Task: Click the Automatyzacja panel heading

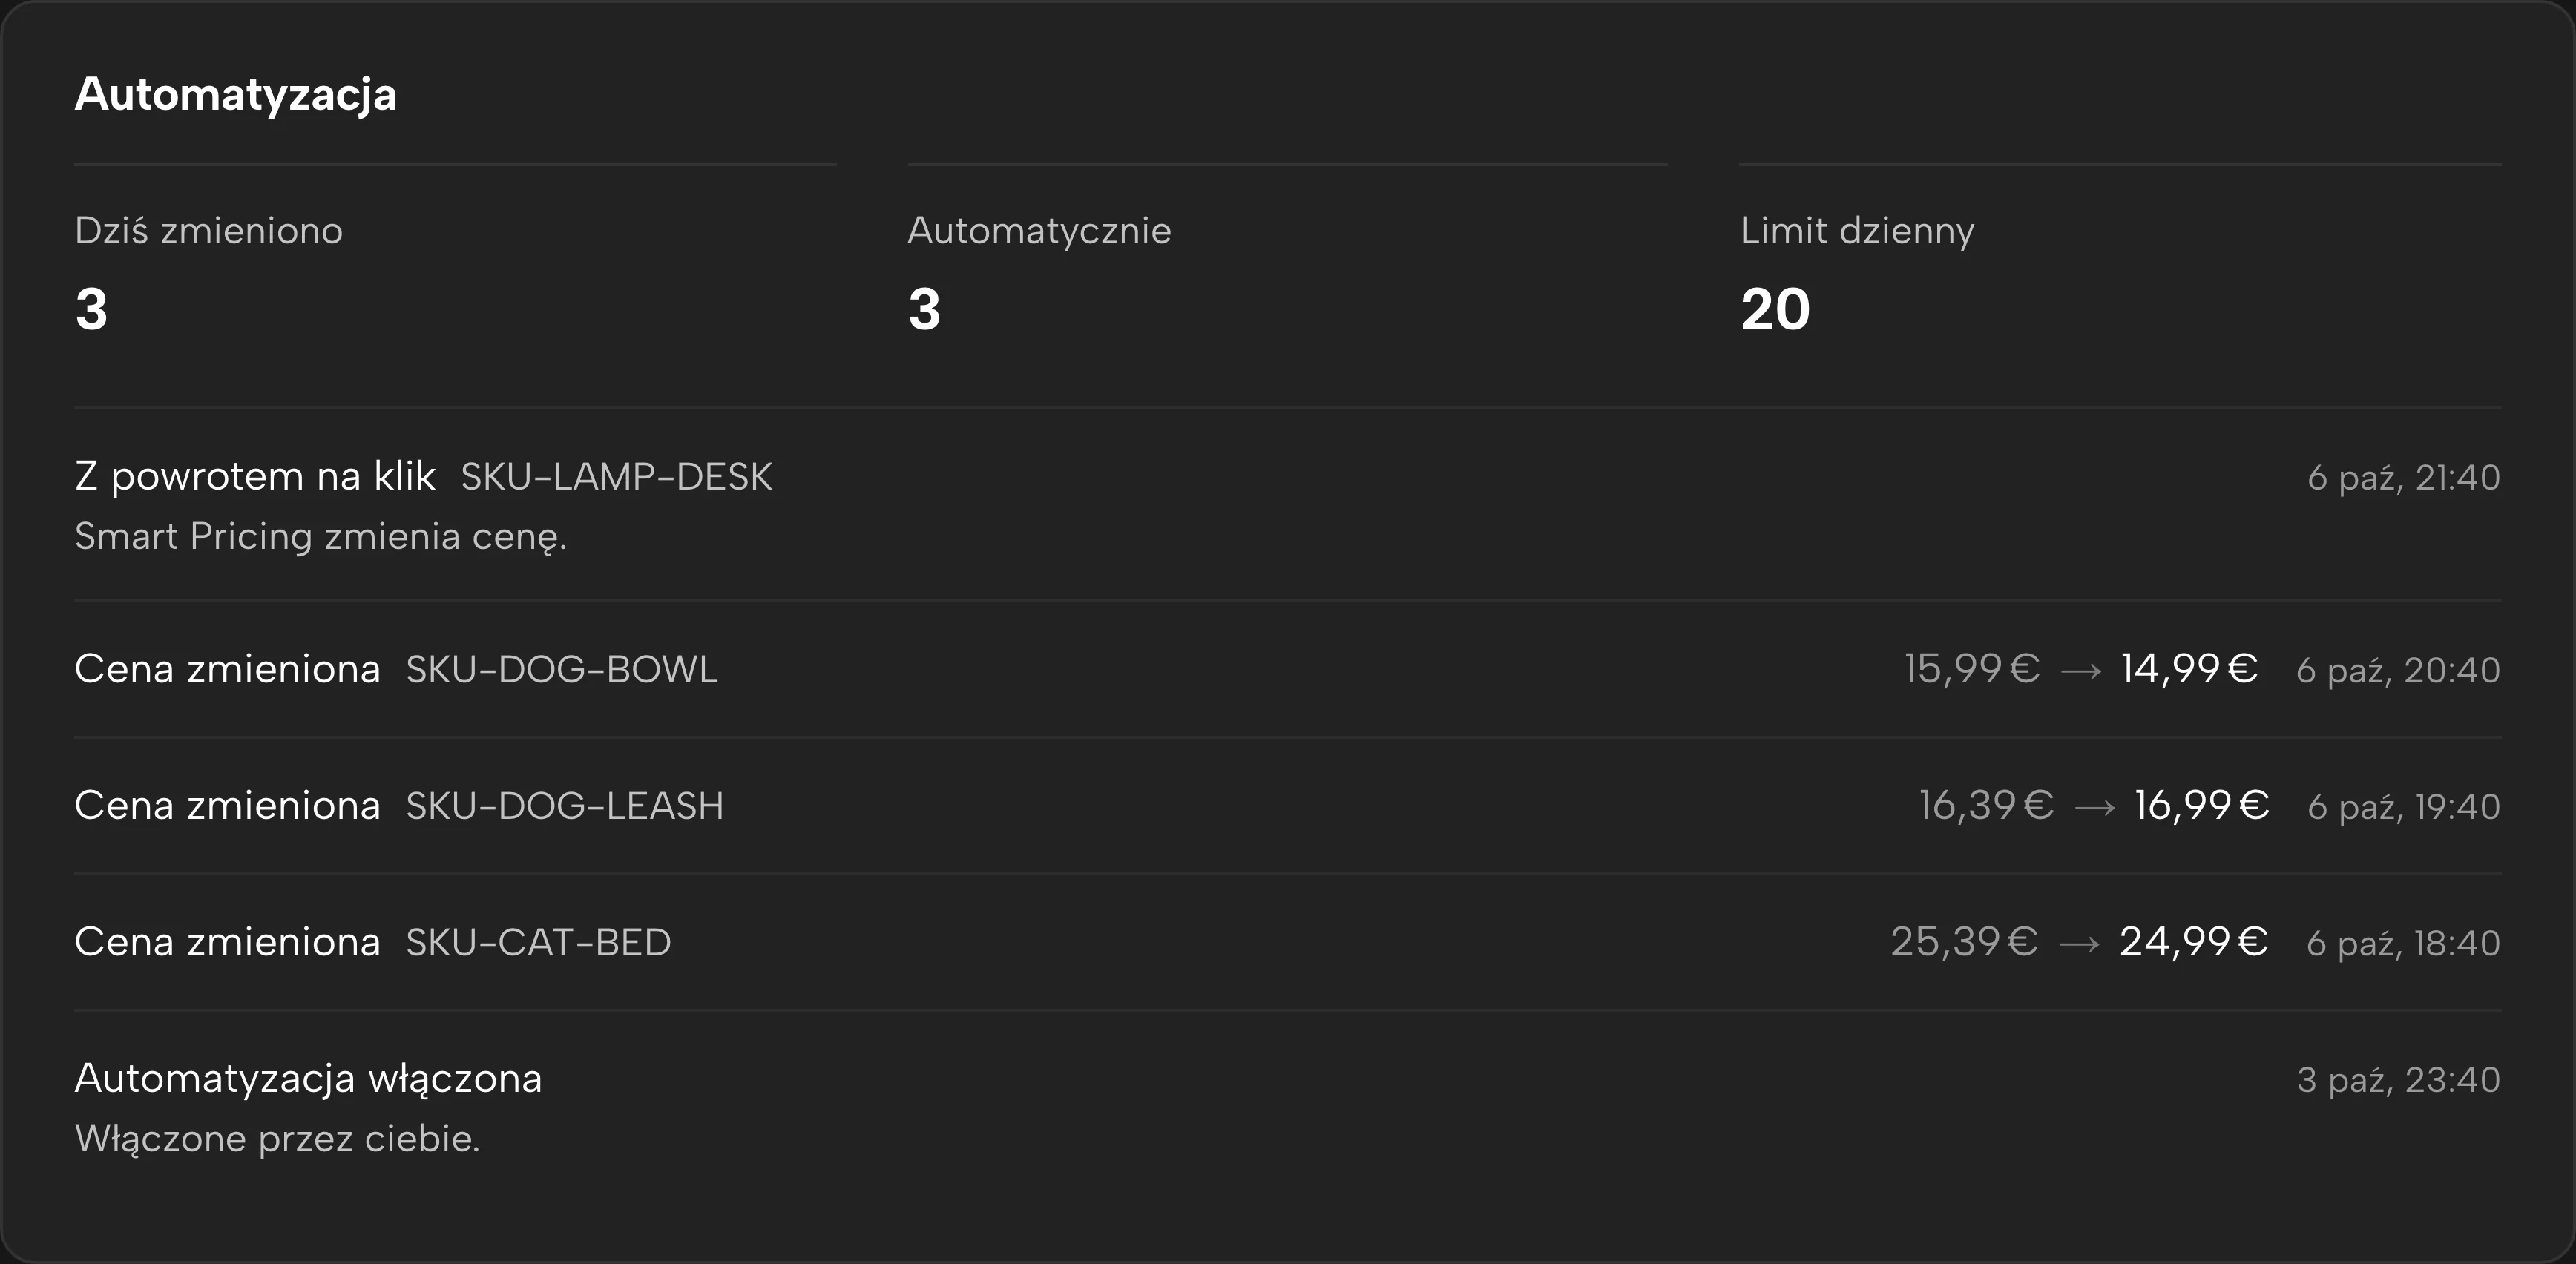Action: pos(236,95)
